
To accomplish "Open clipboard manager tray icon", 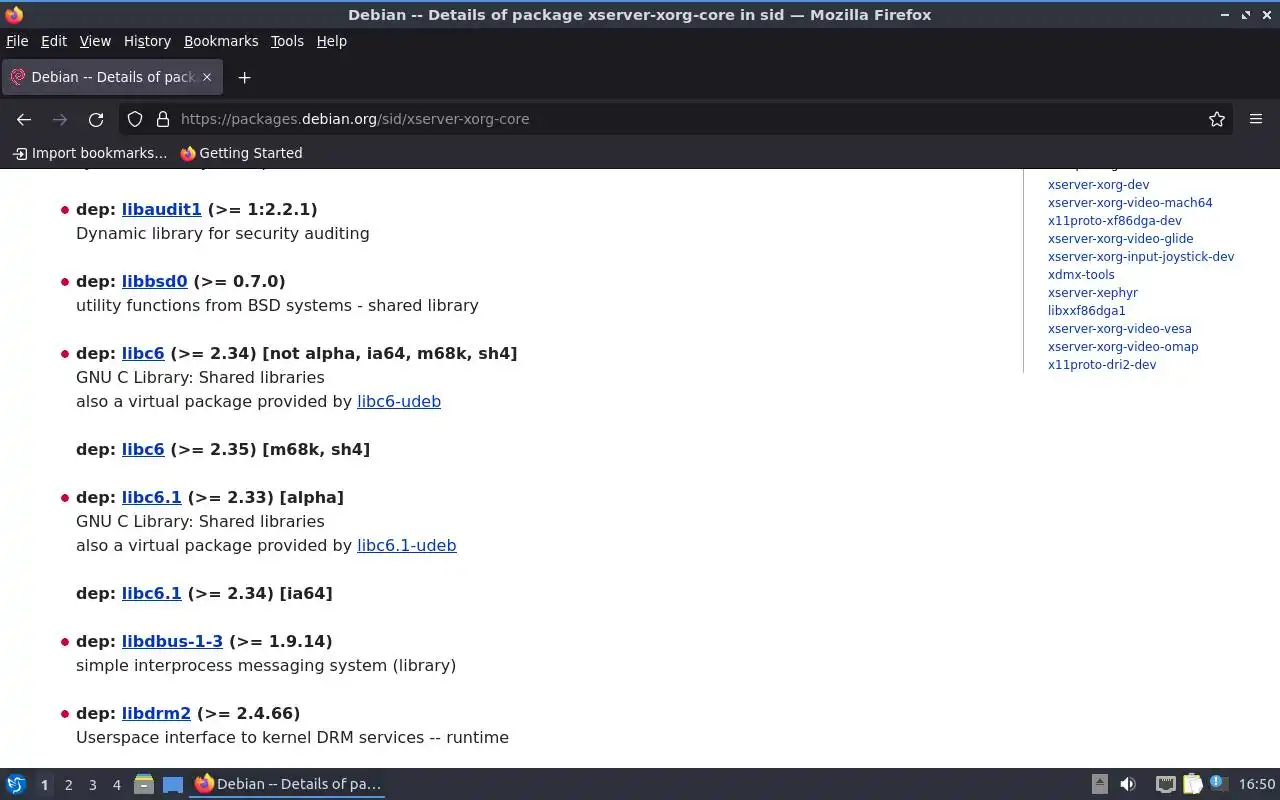I will [x=1192, y=784].
